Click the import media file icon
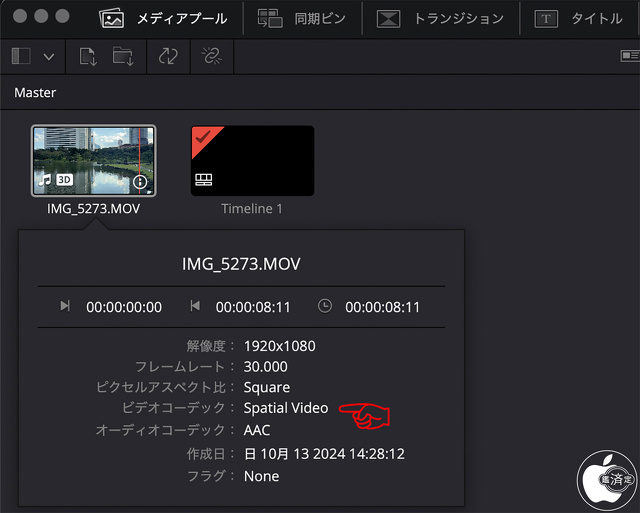The image size is (640, 513). coord(88,56)
